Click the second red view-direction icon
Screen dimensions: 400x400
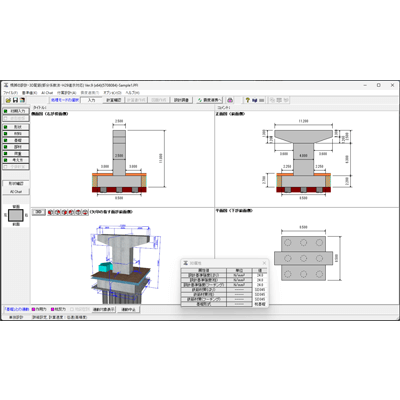click(x=57, y=212)
